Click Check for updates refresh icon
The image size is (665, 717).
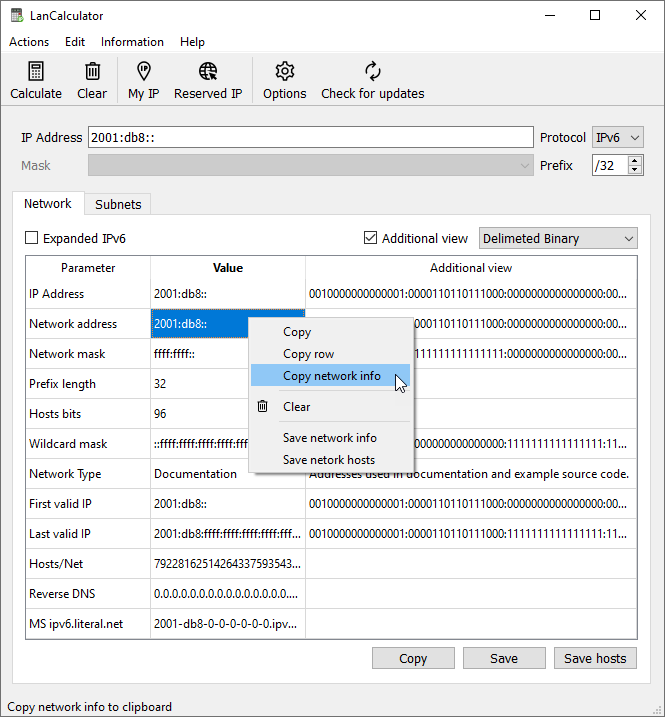(x=372, y=71)
